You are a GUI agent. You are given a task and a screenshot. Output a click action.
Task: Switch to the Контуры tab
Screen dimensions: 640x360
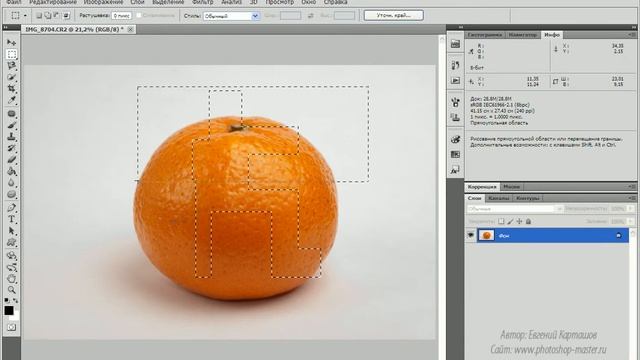pyautogui.click(x=528, y=198)
